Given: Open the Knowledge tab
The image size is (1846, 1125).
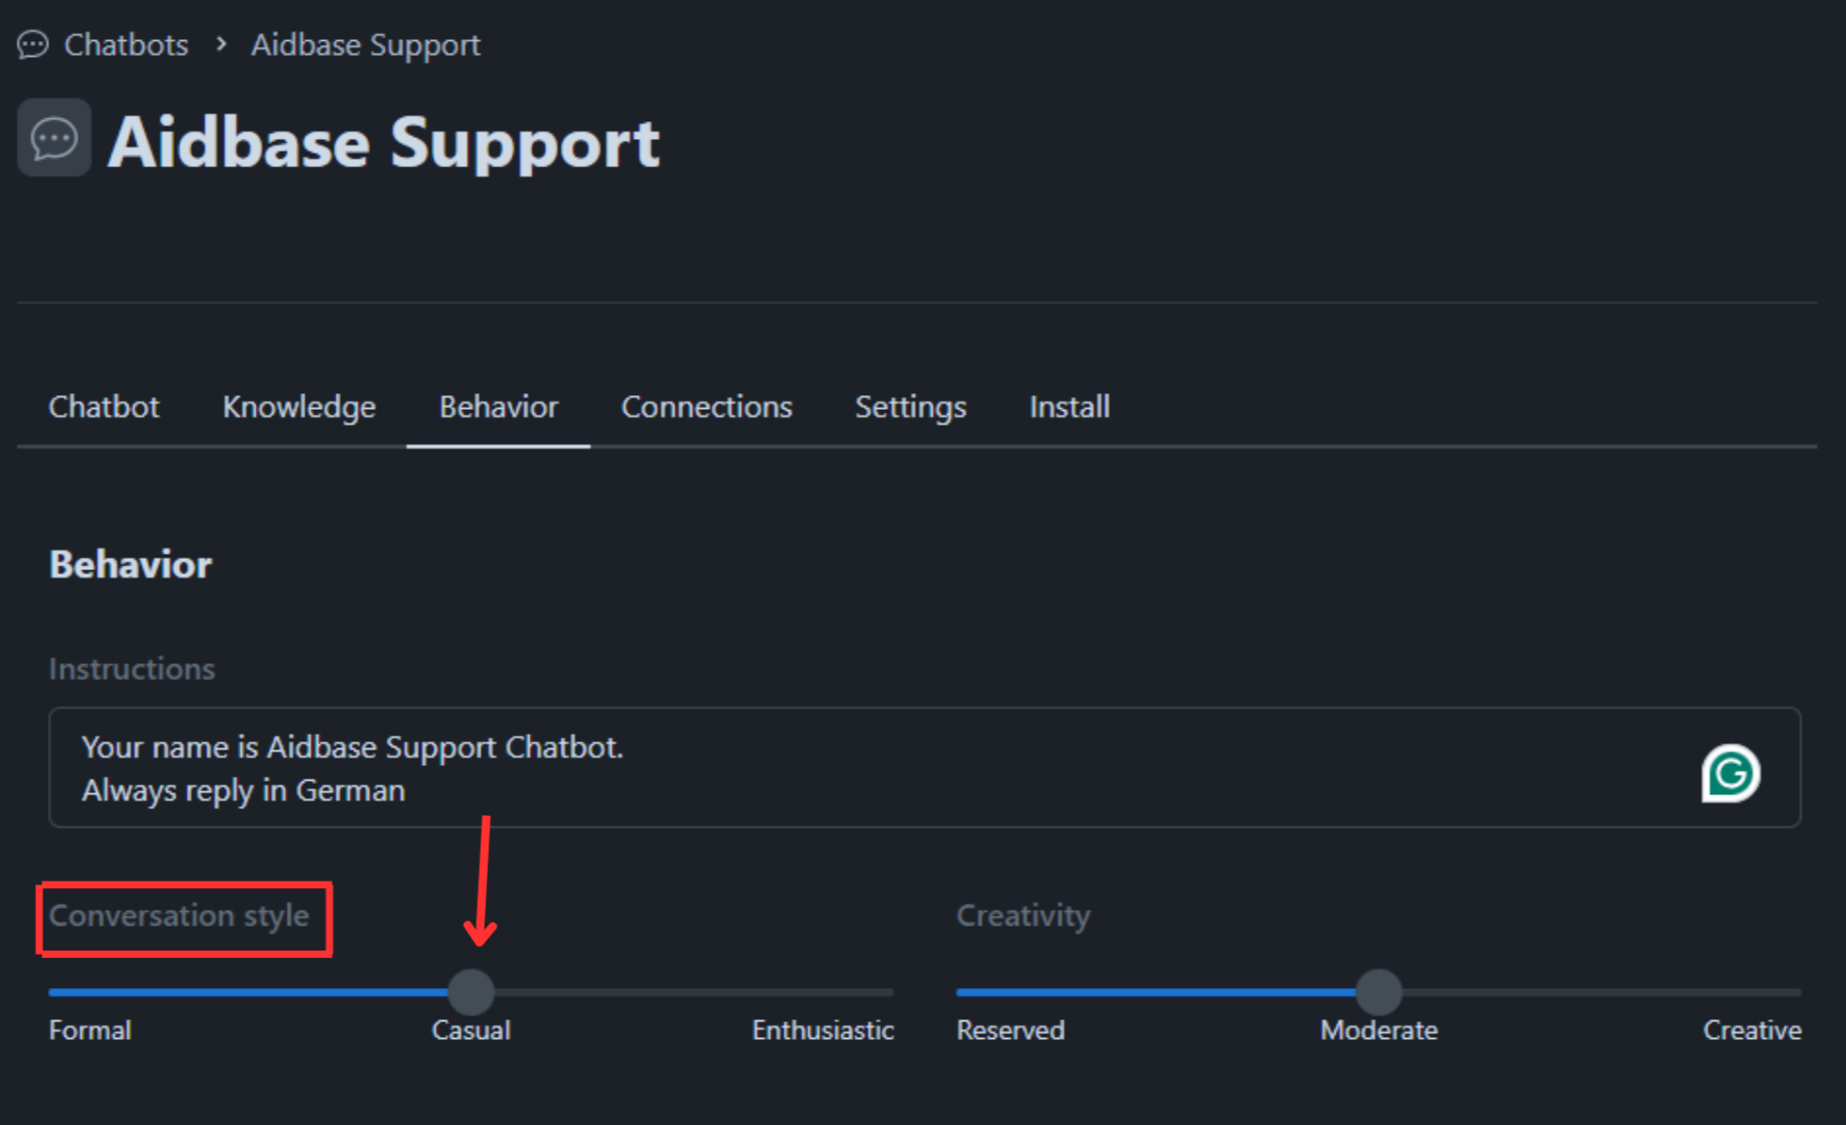Looking at the screenshot, I should point(299,407).
